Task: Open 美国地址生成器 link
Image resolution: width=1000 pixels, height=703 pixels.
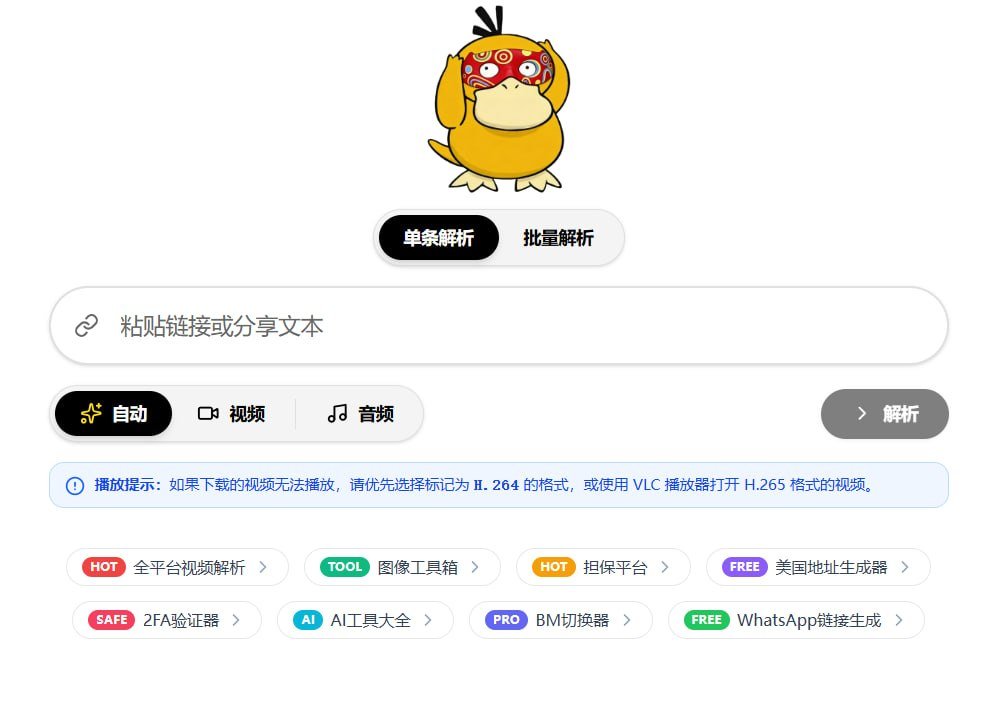Action: click(818, 567)
